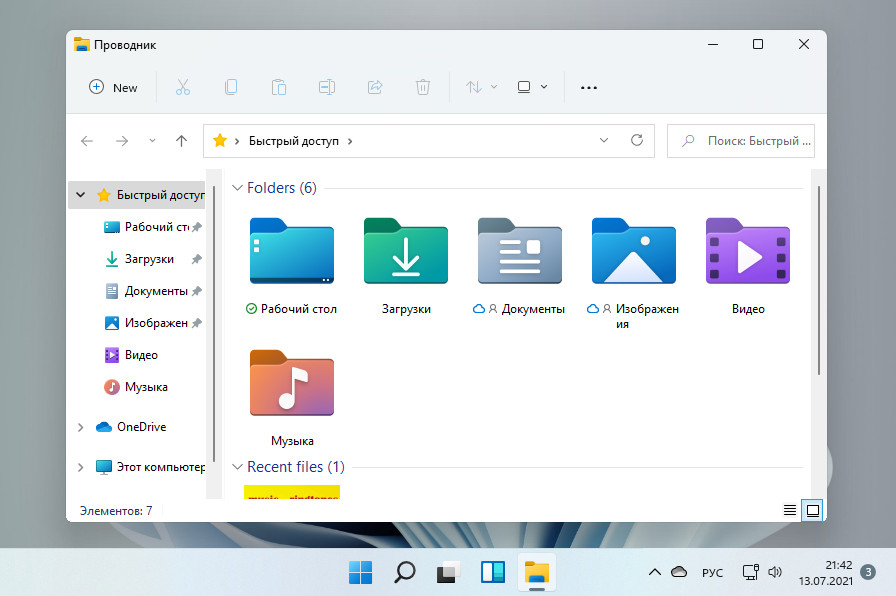The image size is (896, 596).
Task: Select Загрузки in the sidebar
Action: [x=140, y=259]
